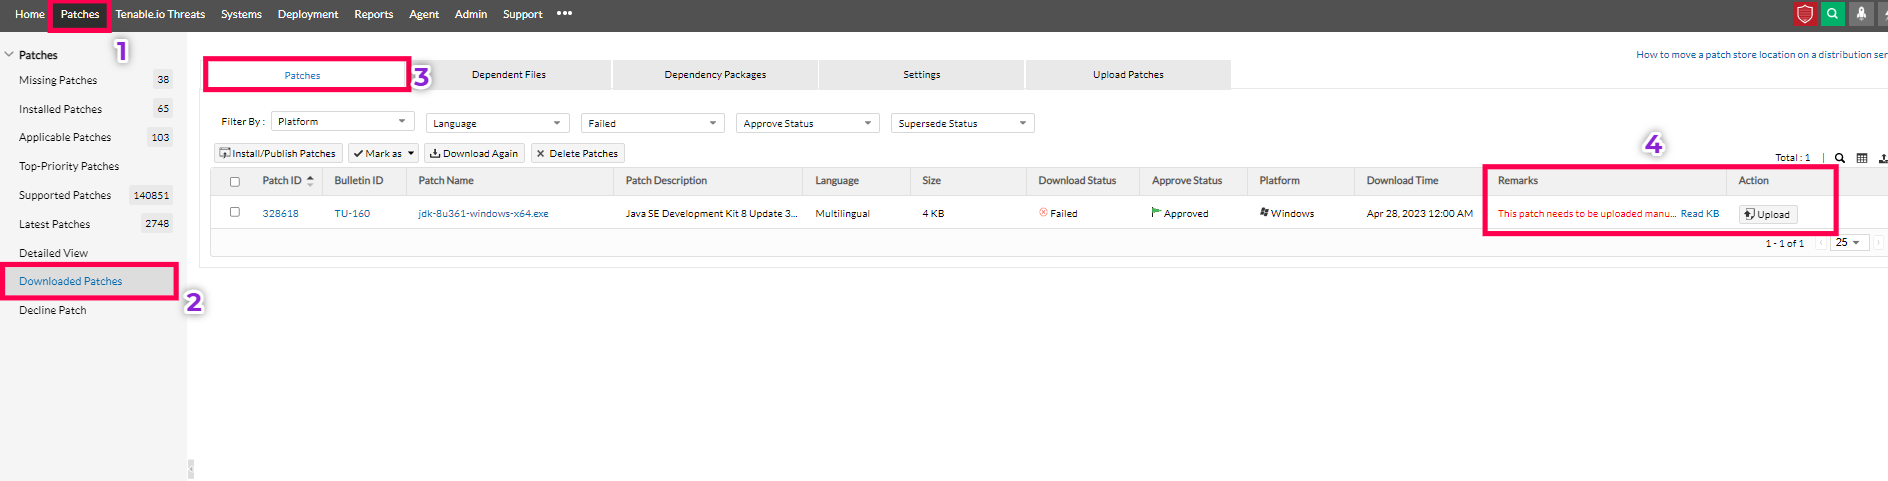Select Detailed View in sidebar
The height and width of the screenshot is (481, 1888).
53,253
